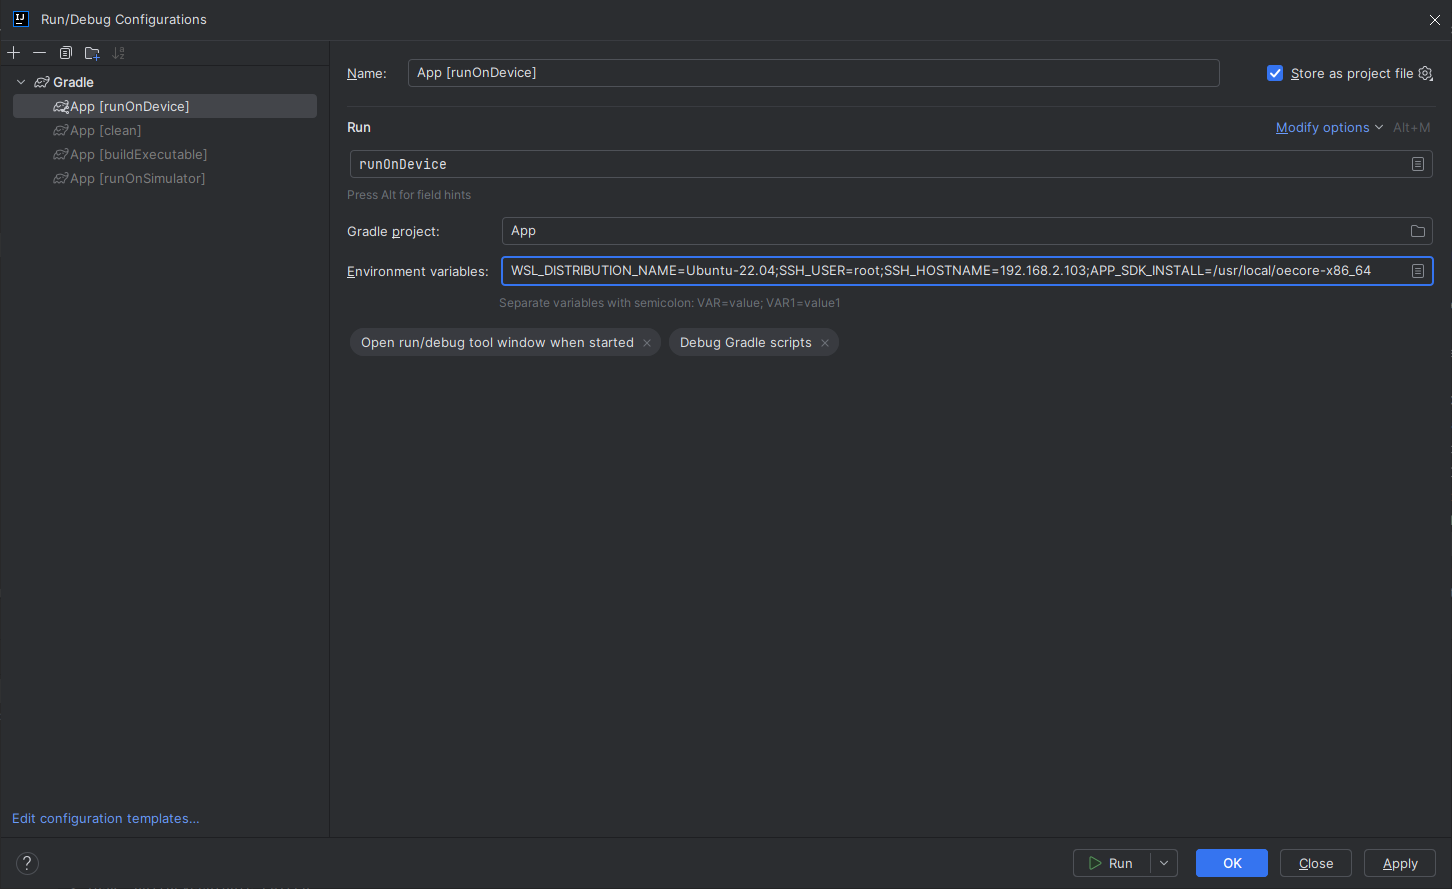The width and height of the screenshot is (1452, 889).
Task: Open the environment variables editor icon
Action: click(x=1417, y=271)
